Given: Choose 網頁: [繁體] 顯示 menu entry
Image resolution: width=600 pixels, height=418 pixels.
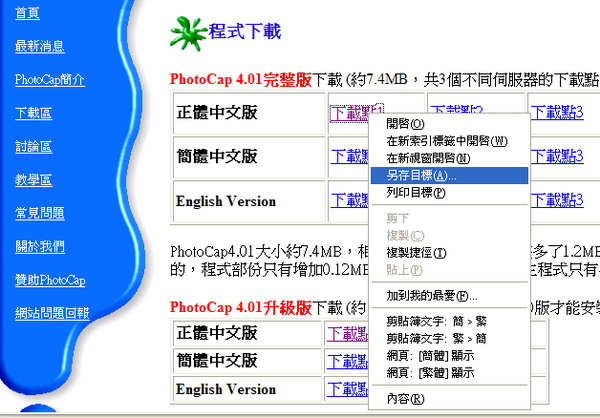Looking at the screenshot, I should point(429,373).
